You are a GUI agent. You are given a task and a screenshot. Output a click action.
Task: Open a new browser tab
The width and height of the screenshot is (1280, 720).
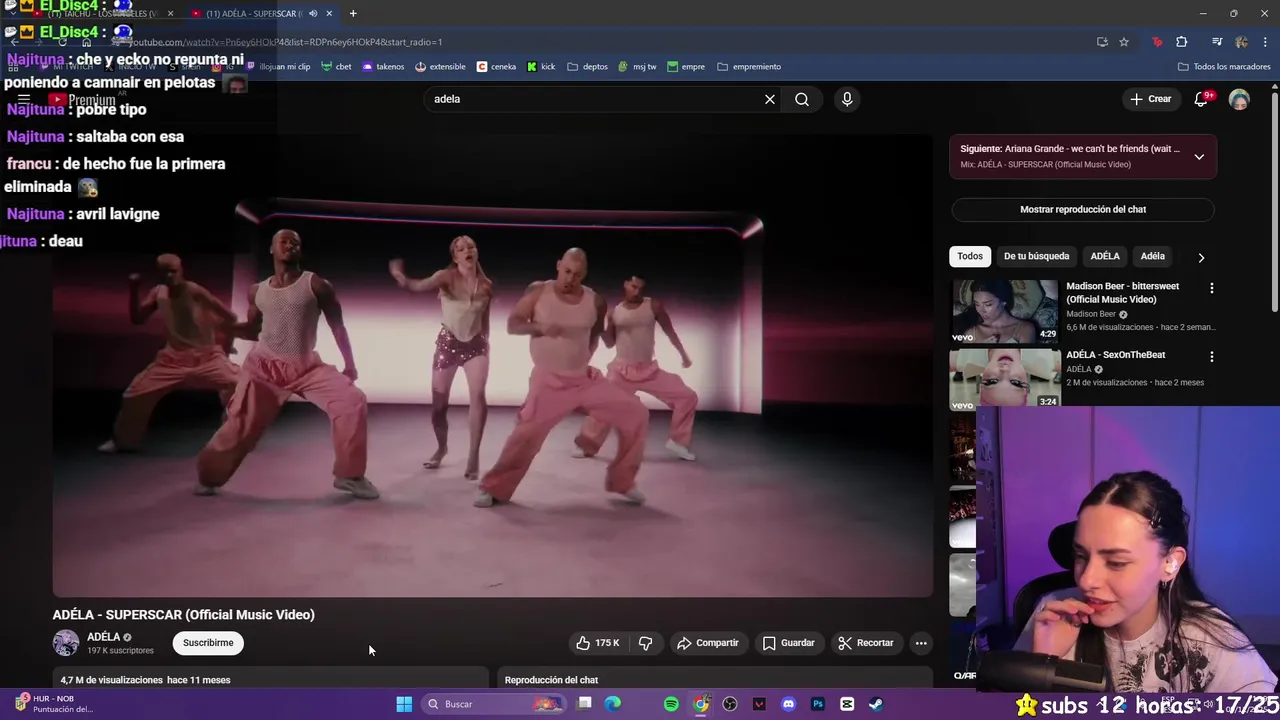(353, 13)
